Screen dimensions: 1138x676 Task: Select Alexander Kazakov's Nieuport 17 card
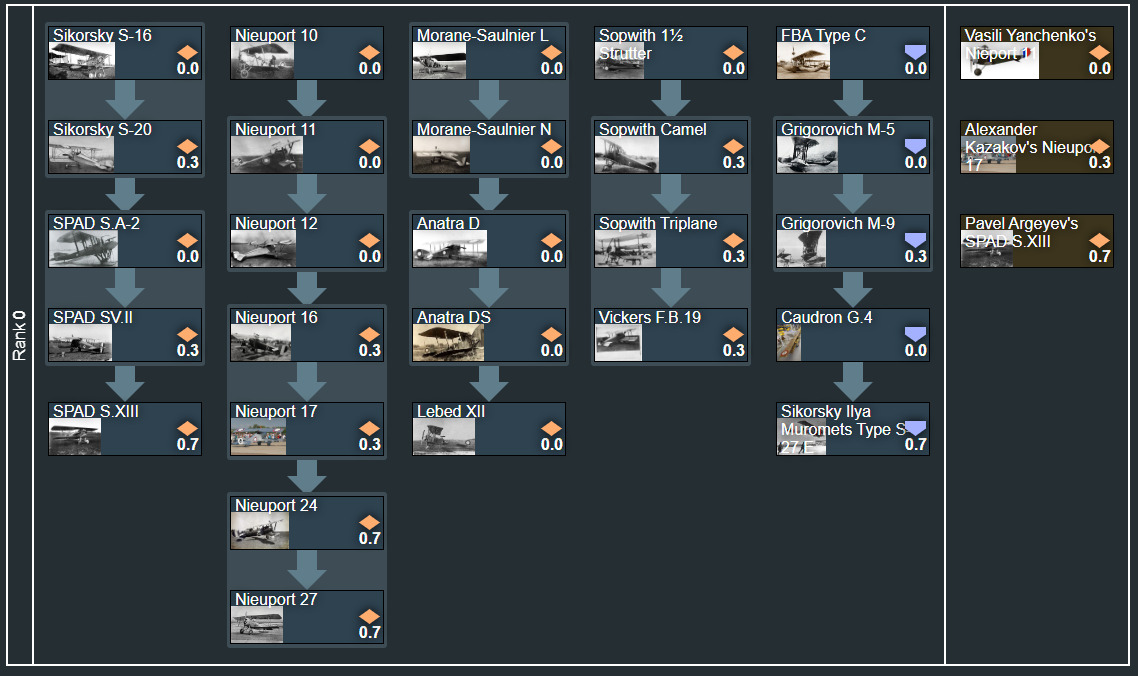pyautogui.click(x=1036, y=146)
